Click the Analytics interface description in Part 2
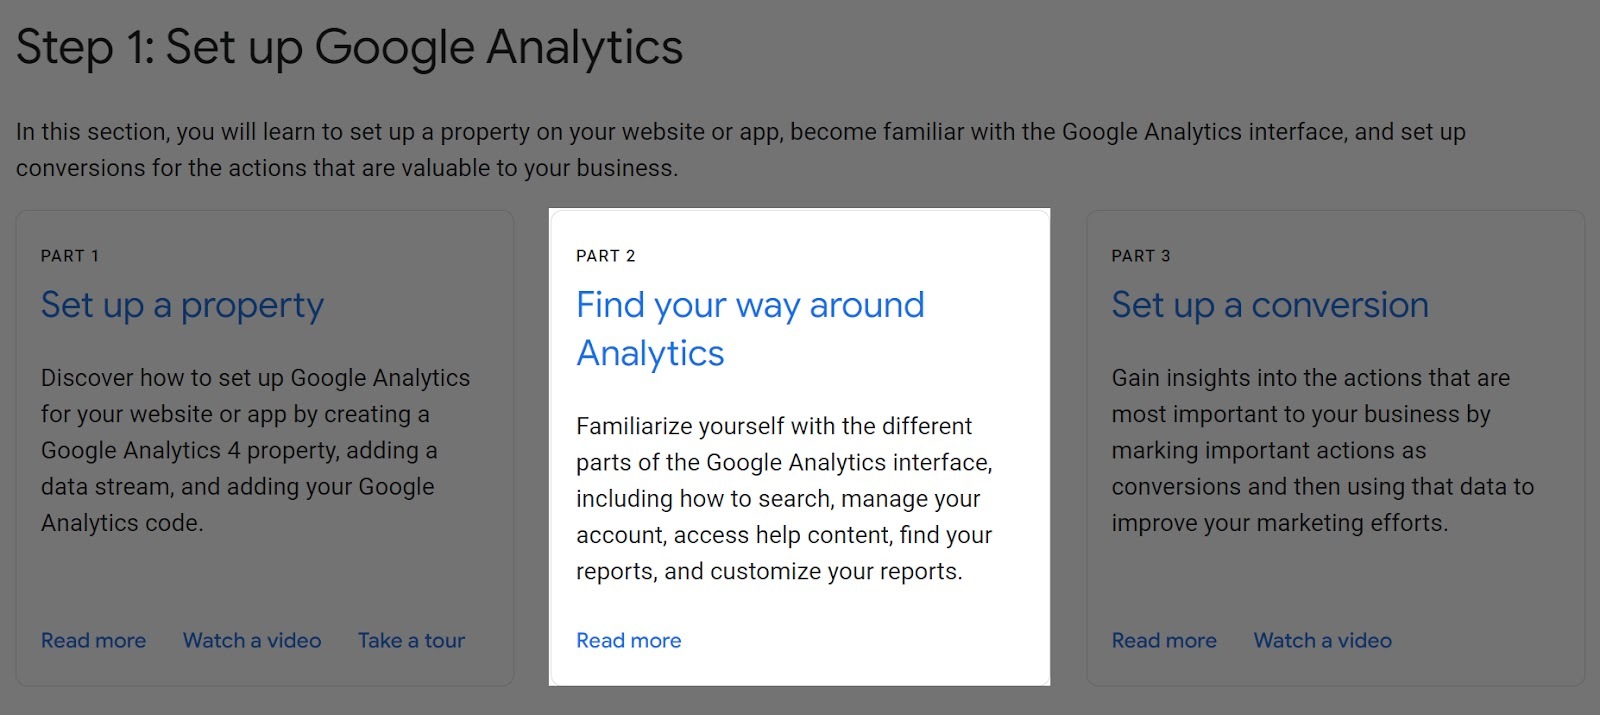 [783, 498]
